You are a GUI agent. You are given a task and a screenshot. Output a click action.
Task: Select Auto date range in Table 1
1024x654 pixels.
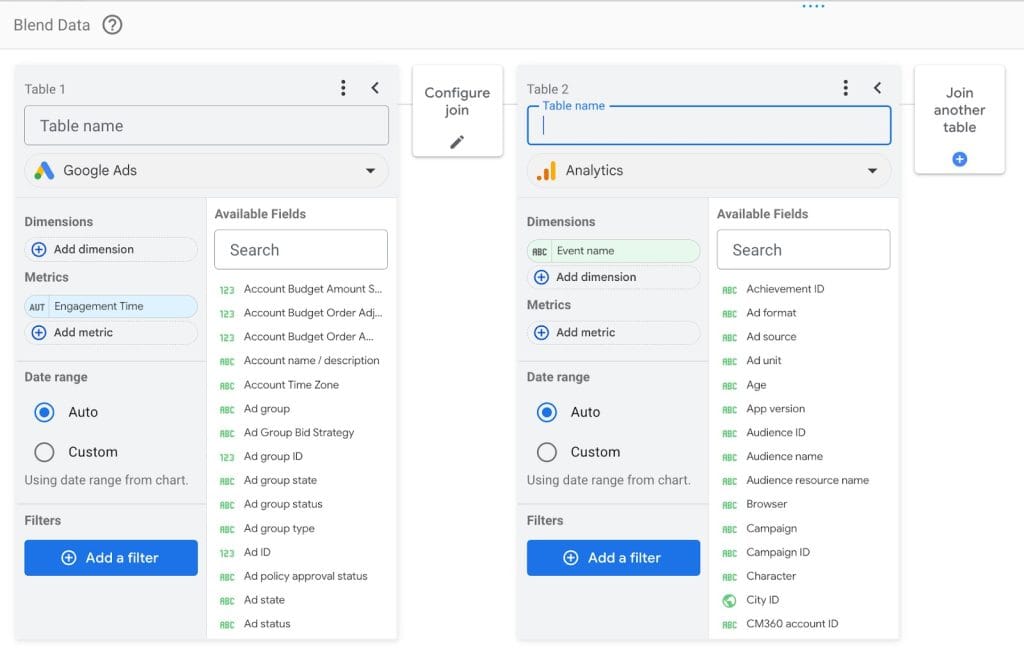(x=44, y=412)
